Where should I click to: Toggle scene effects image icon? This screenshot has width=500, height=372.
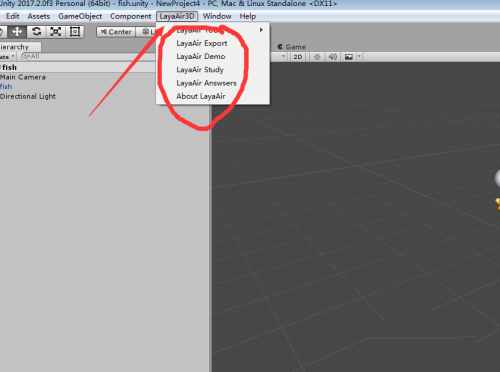coord(349,57)
